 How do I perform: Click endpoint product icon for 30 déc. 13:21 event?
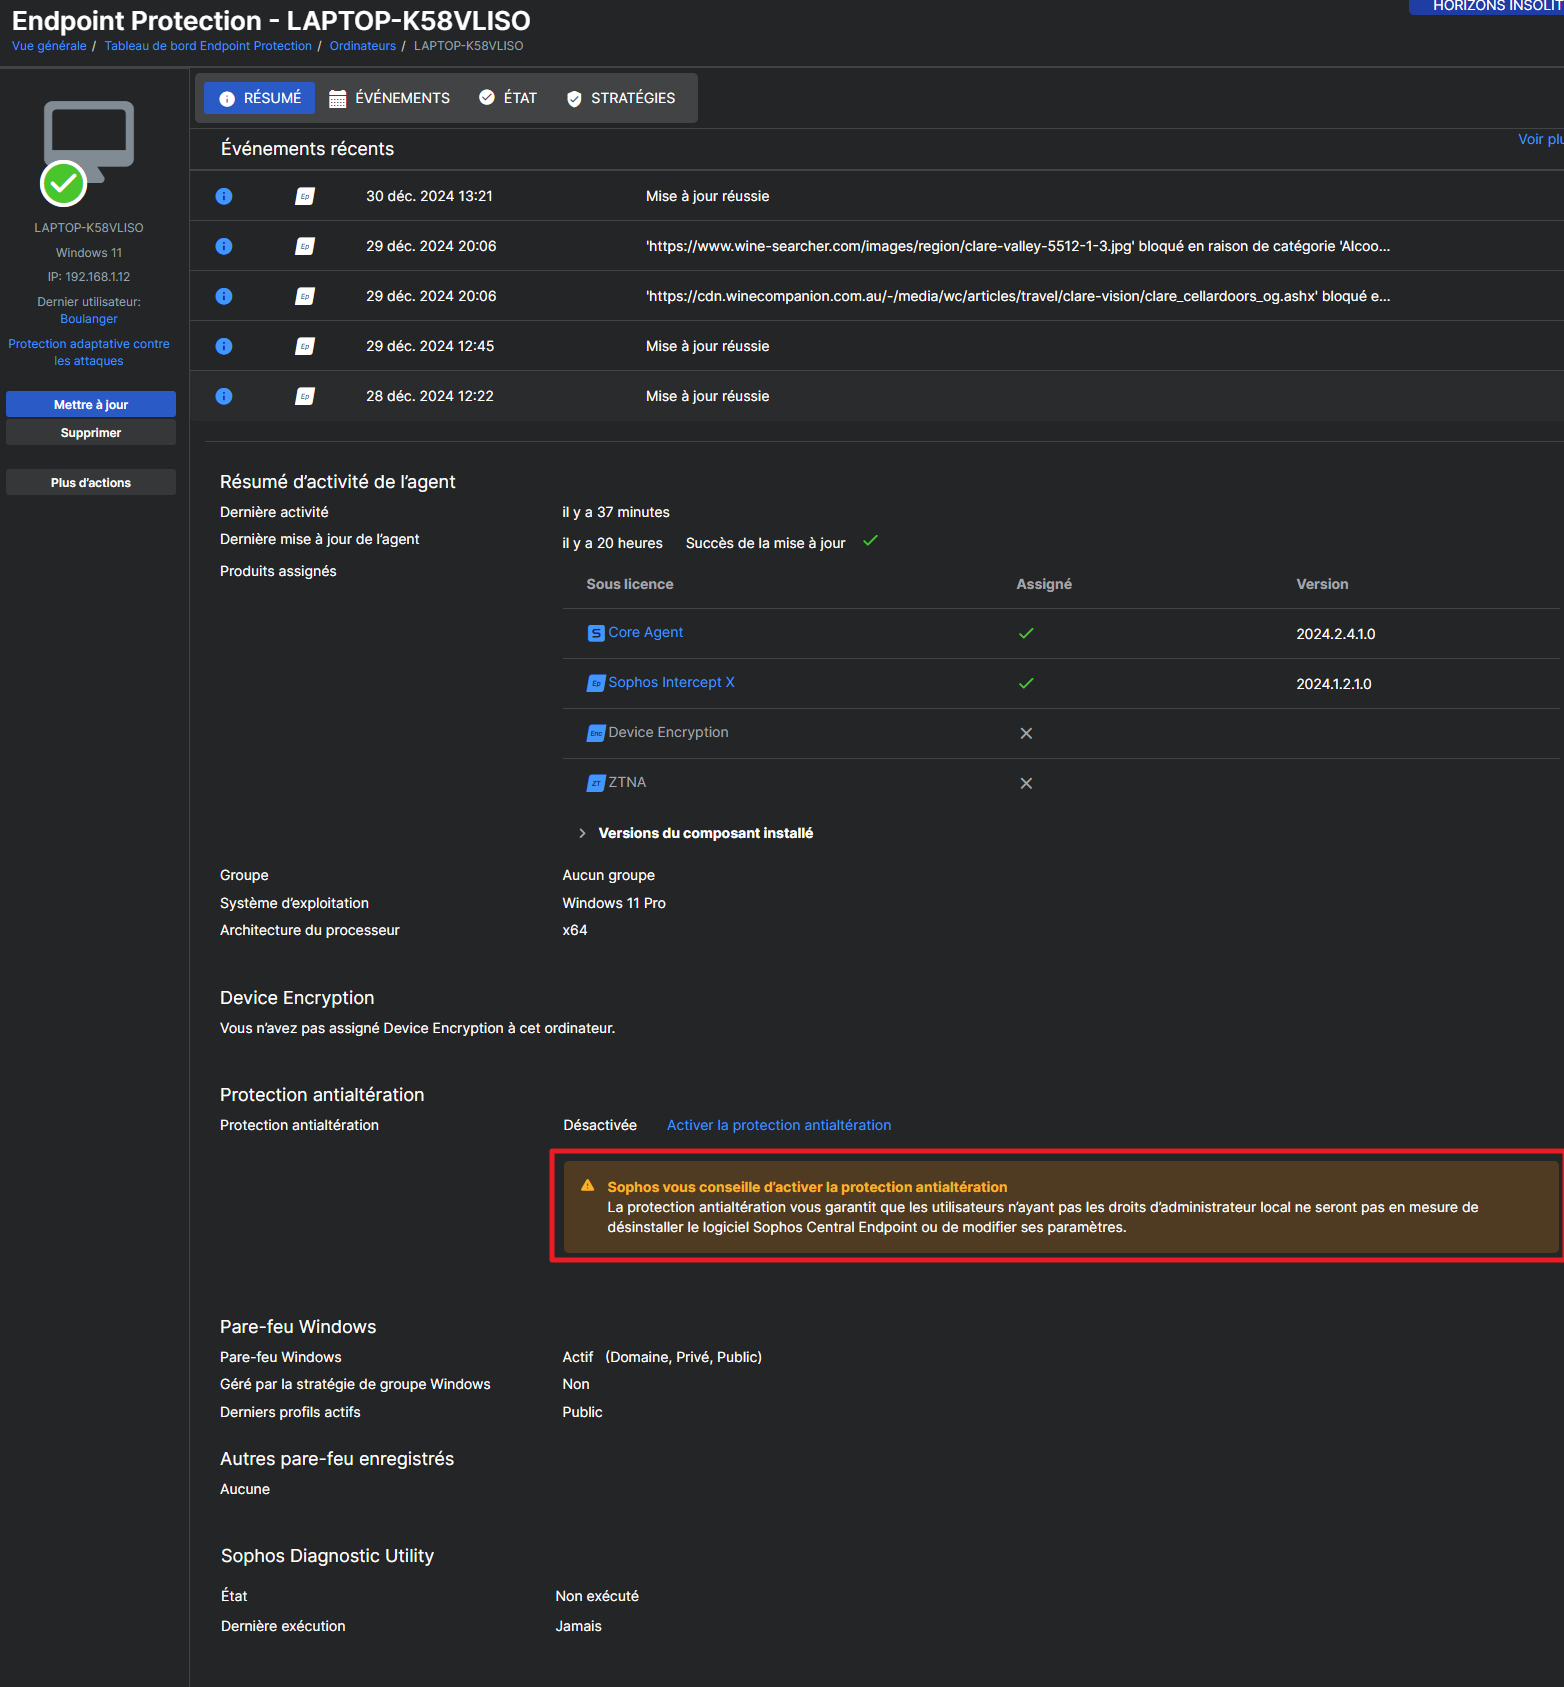305,196
